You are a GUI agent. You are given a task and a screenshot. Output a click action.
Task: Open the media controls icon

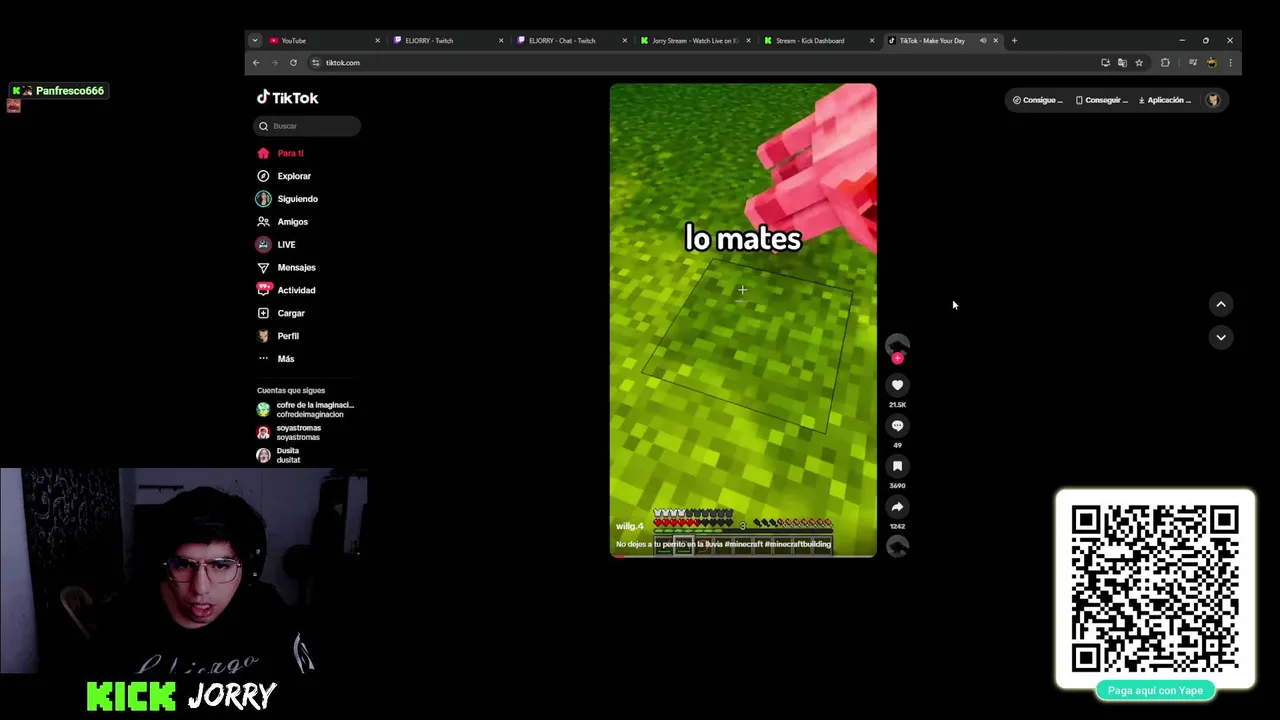[1192, 63]
